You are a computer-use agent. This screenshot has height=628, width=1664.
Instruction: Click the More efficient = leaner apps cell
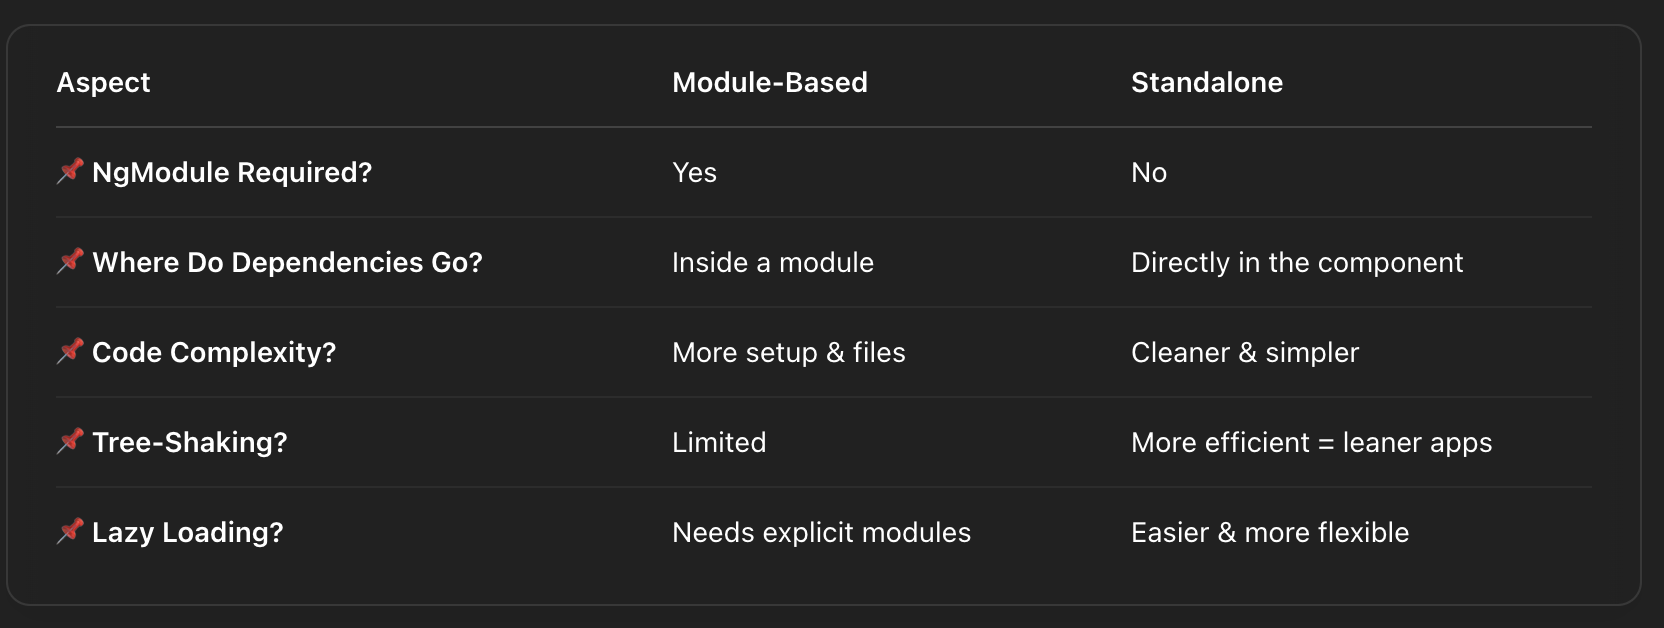(x=1310, y=442)
